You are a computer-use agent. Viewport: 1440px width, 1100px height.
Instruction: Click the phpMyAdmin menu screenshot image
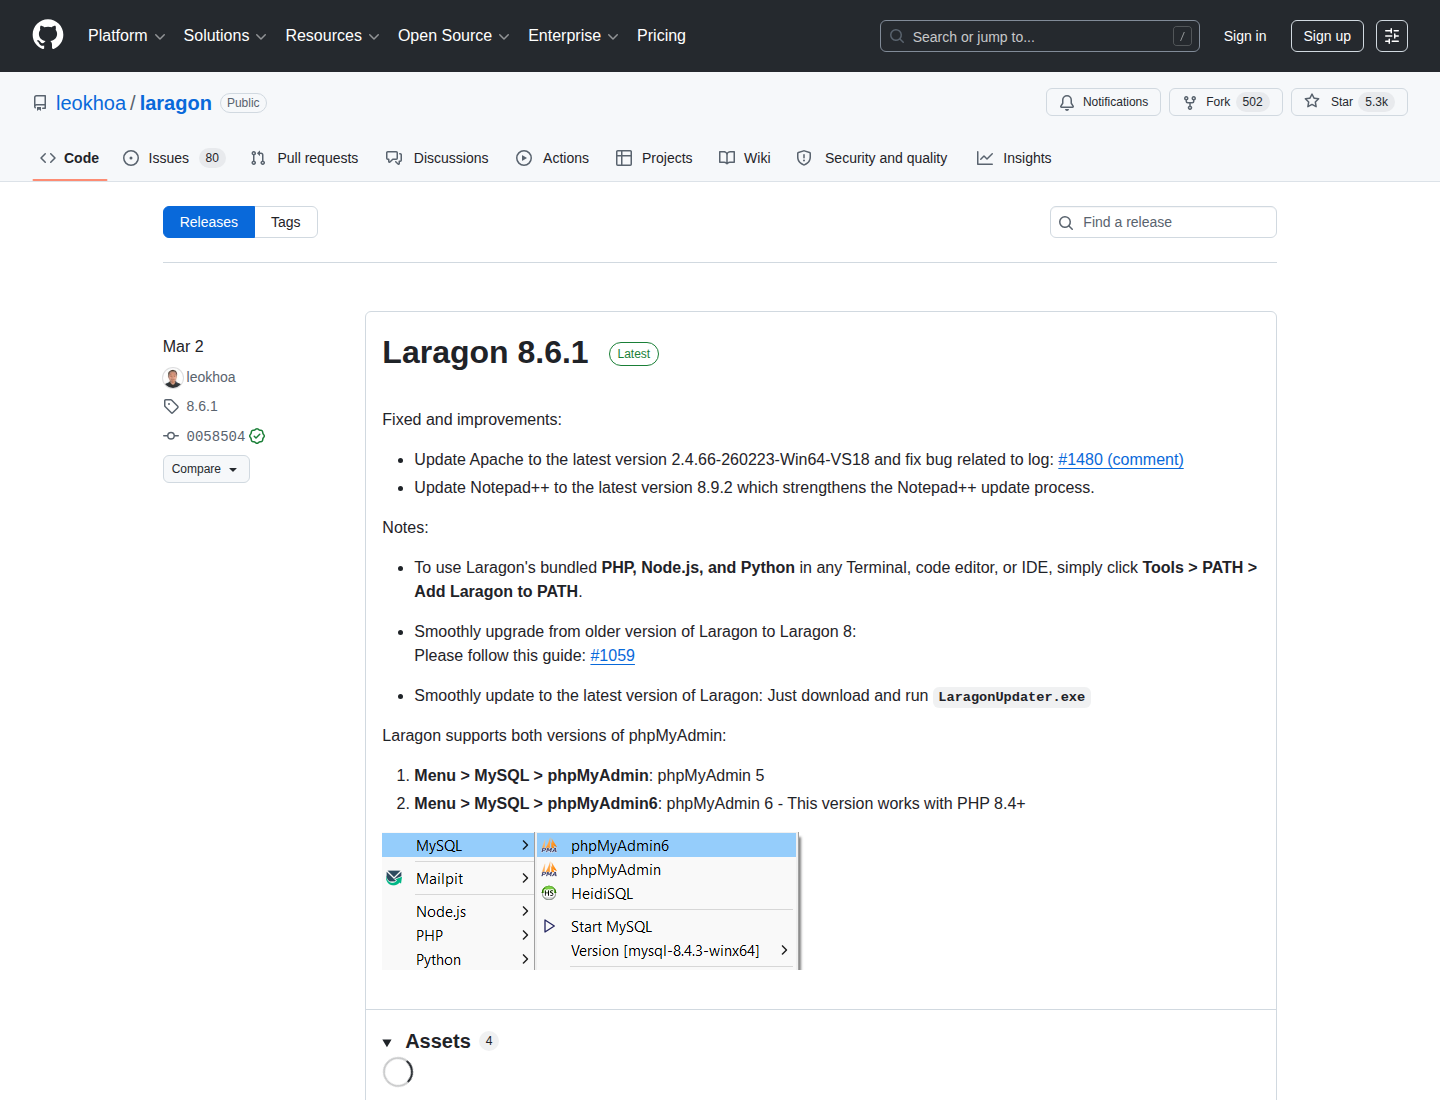(x=592, y=902)
